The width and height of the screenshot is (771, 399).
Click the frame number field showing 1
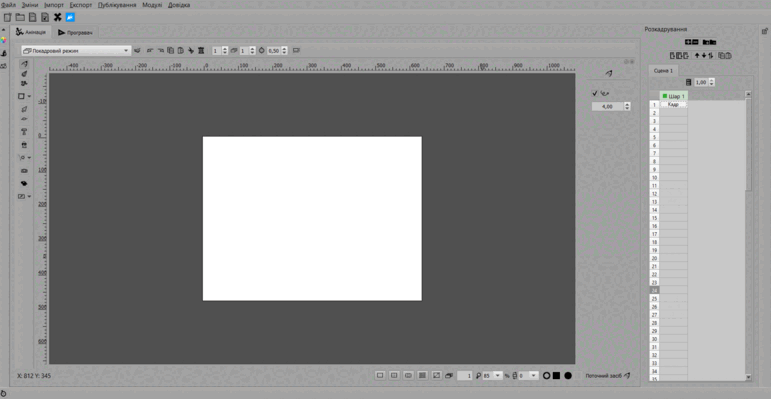[465, 375]
